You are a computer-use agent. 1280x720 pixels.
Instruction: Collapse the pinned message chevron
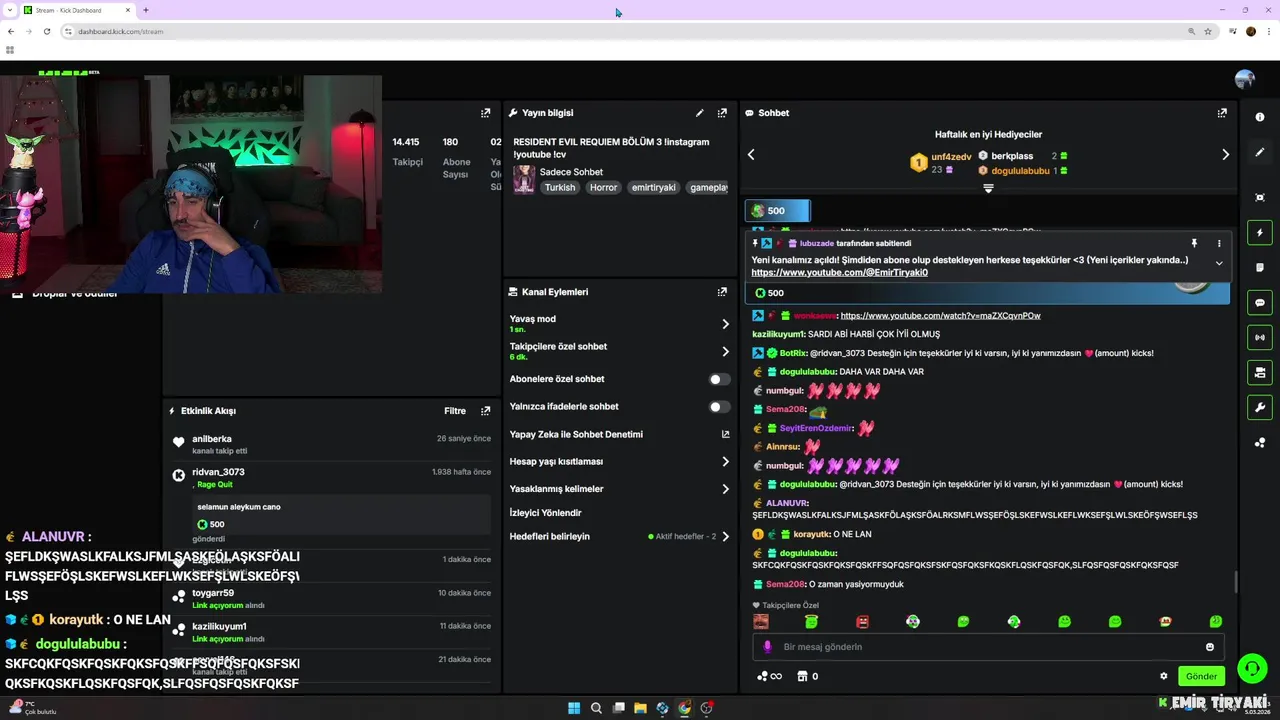(x=1219, y=263)
